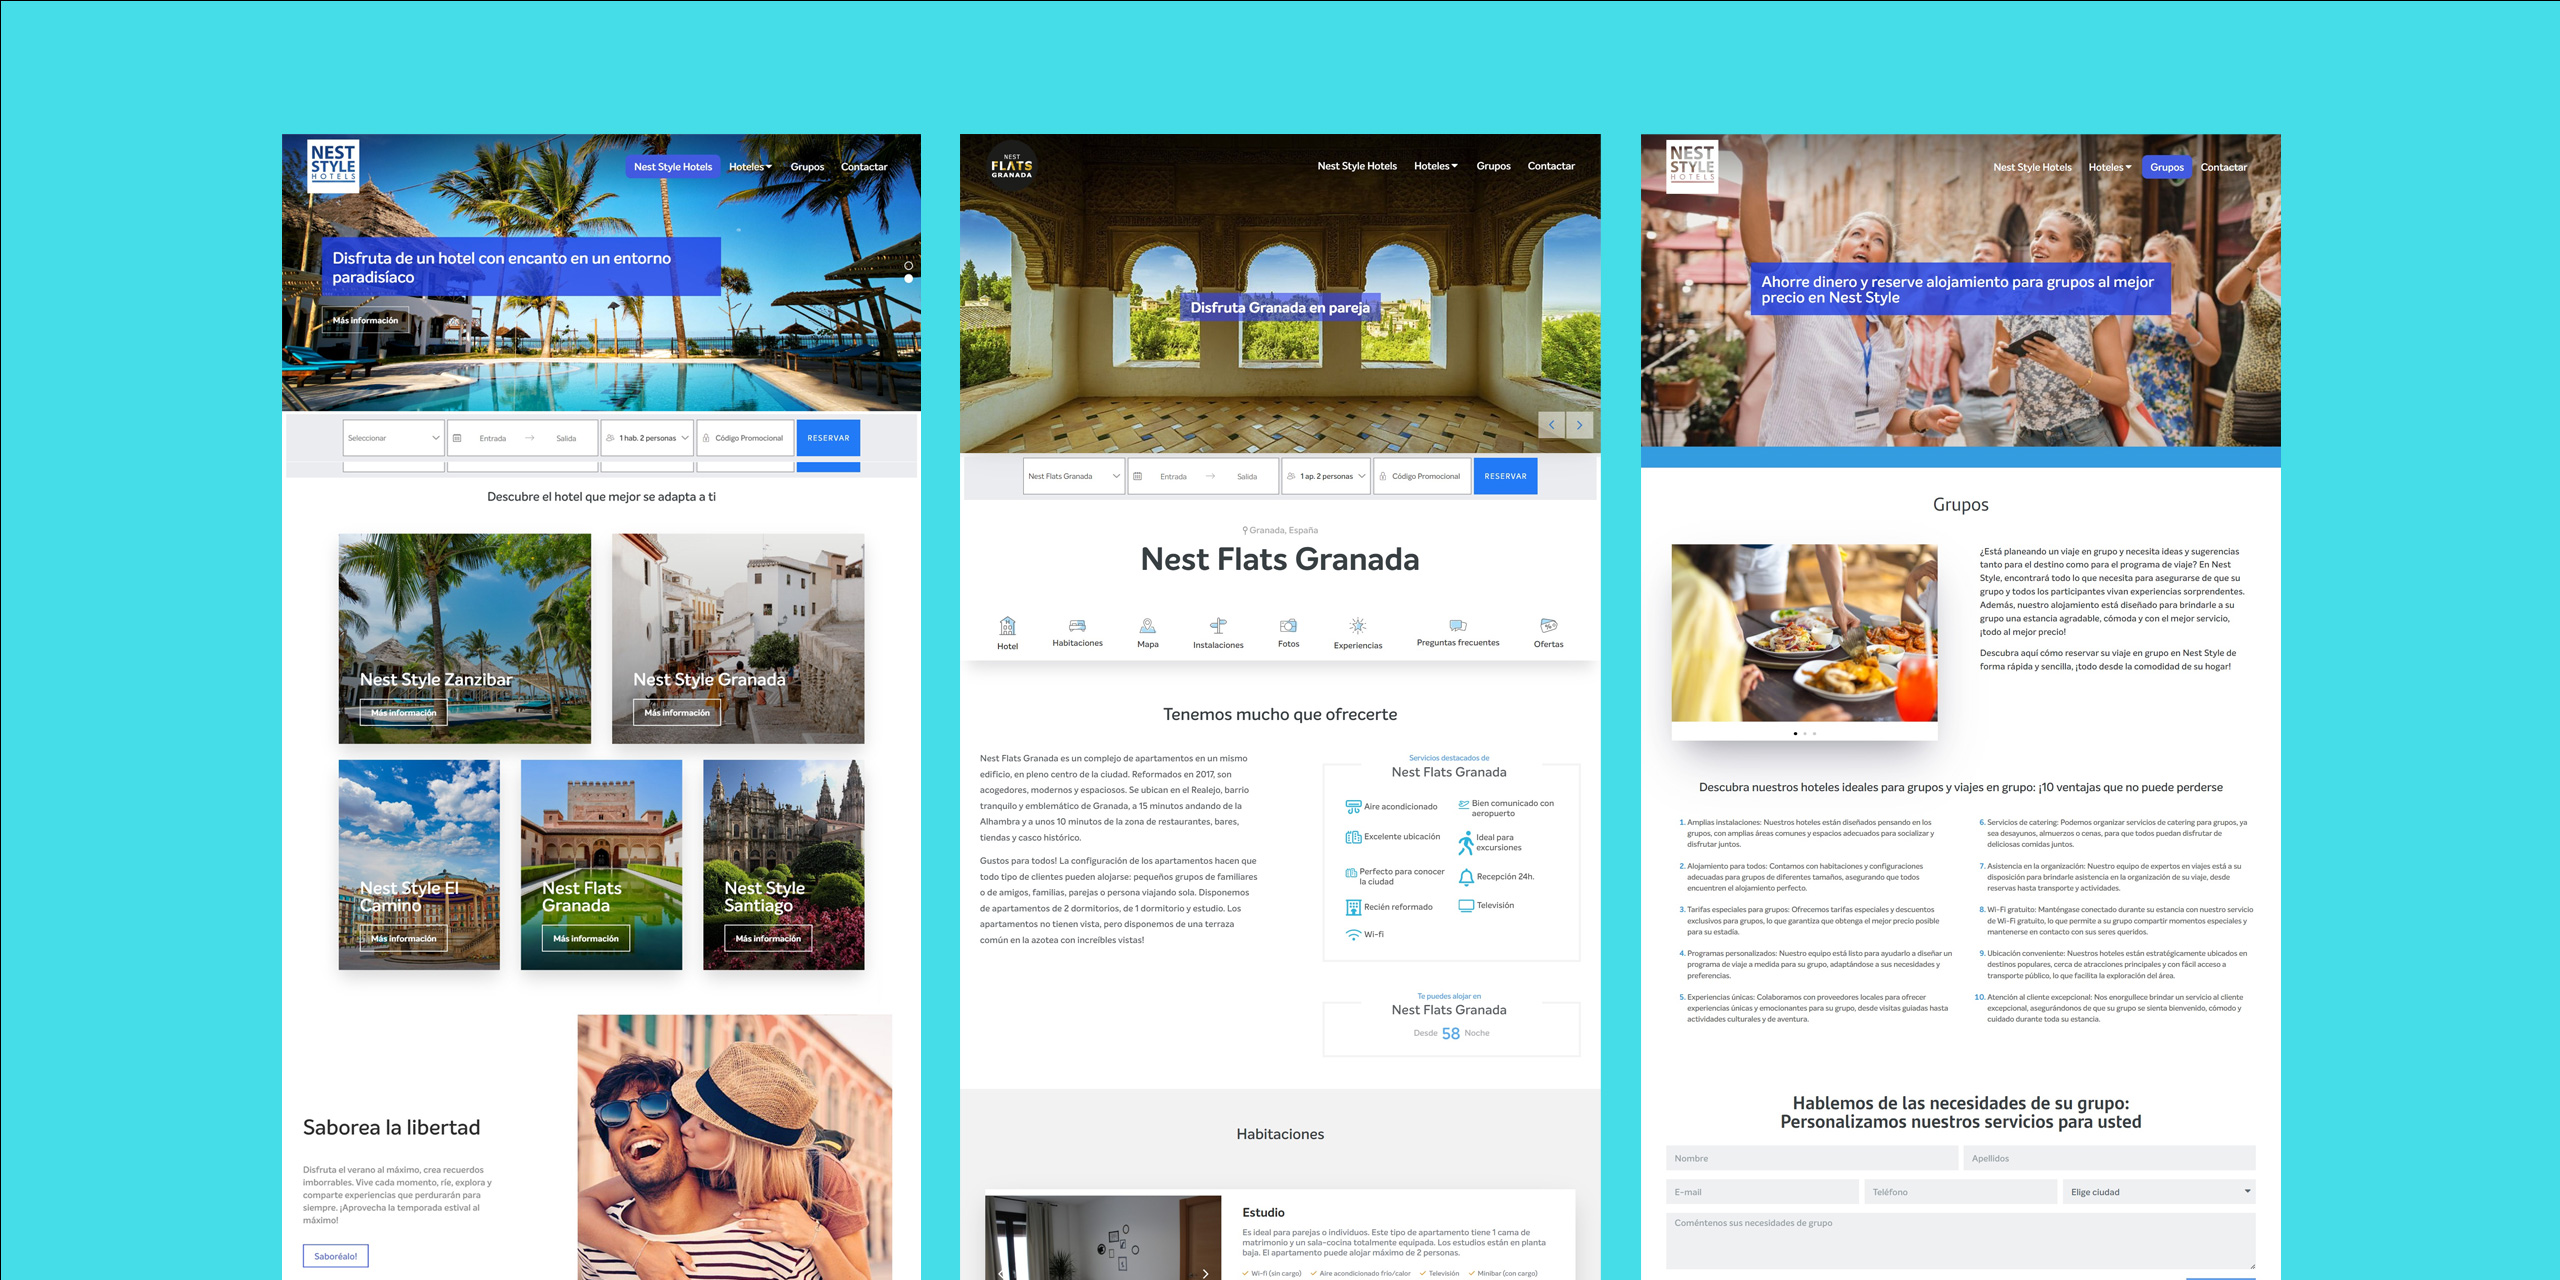Select Grupos tab in groups page header
2560x1280 pixels.
(2166, 167)
